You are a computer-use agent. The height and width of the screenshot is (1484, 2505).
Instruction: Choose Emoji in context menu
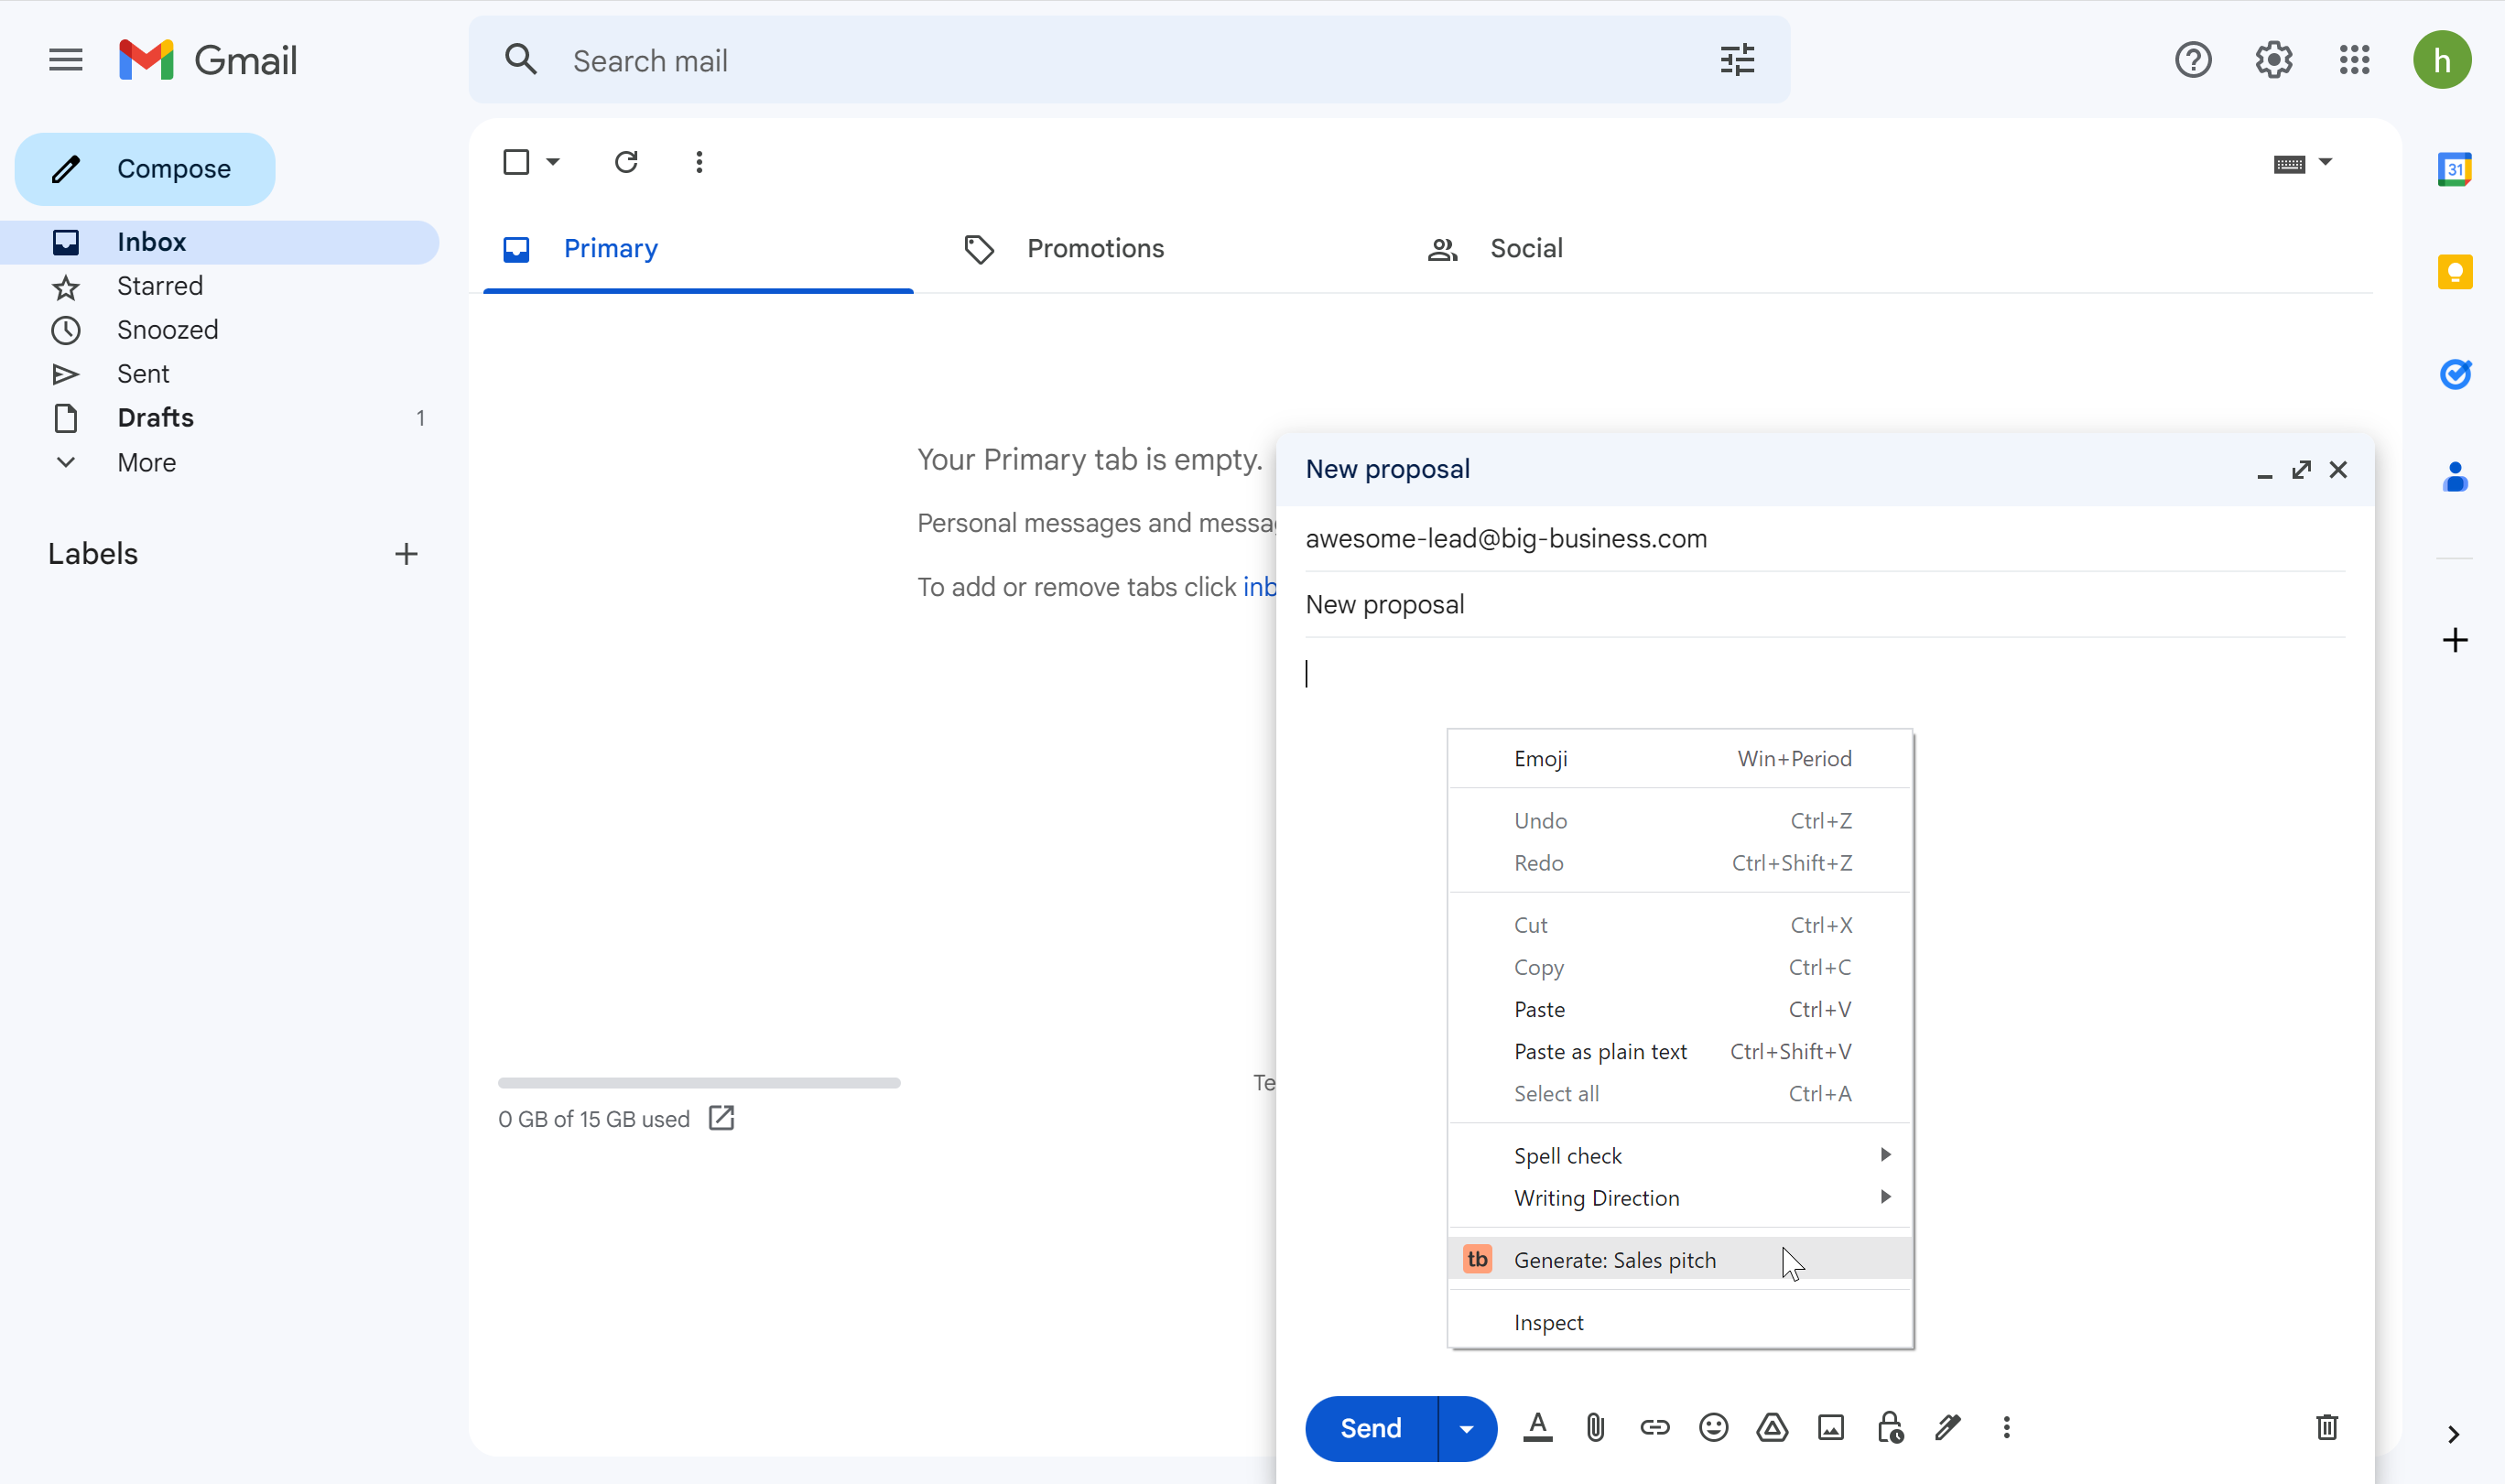[x=1680, y=758]
